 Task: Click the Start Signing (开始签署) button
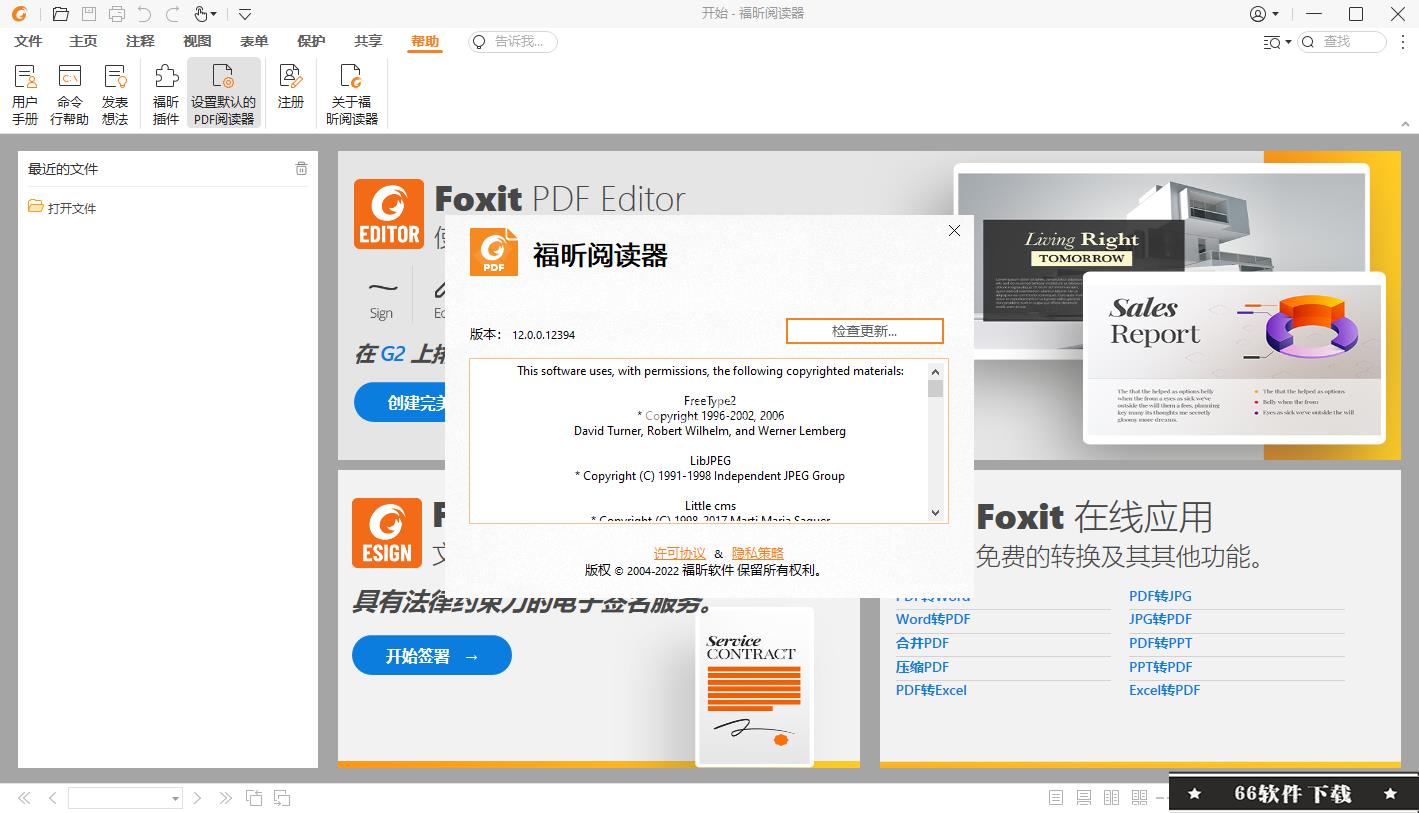(x=432, y=656)
